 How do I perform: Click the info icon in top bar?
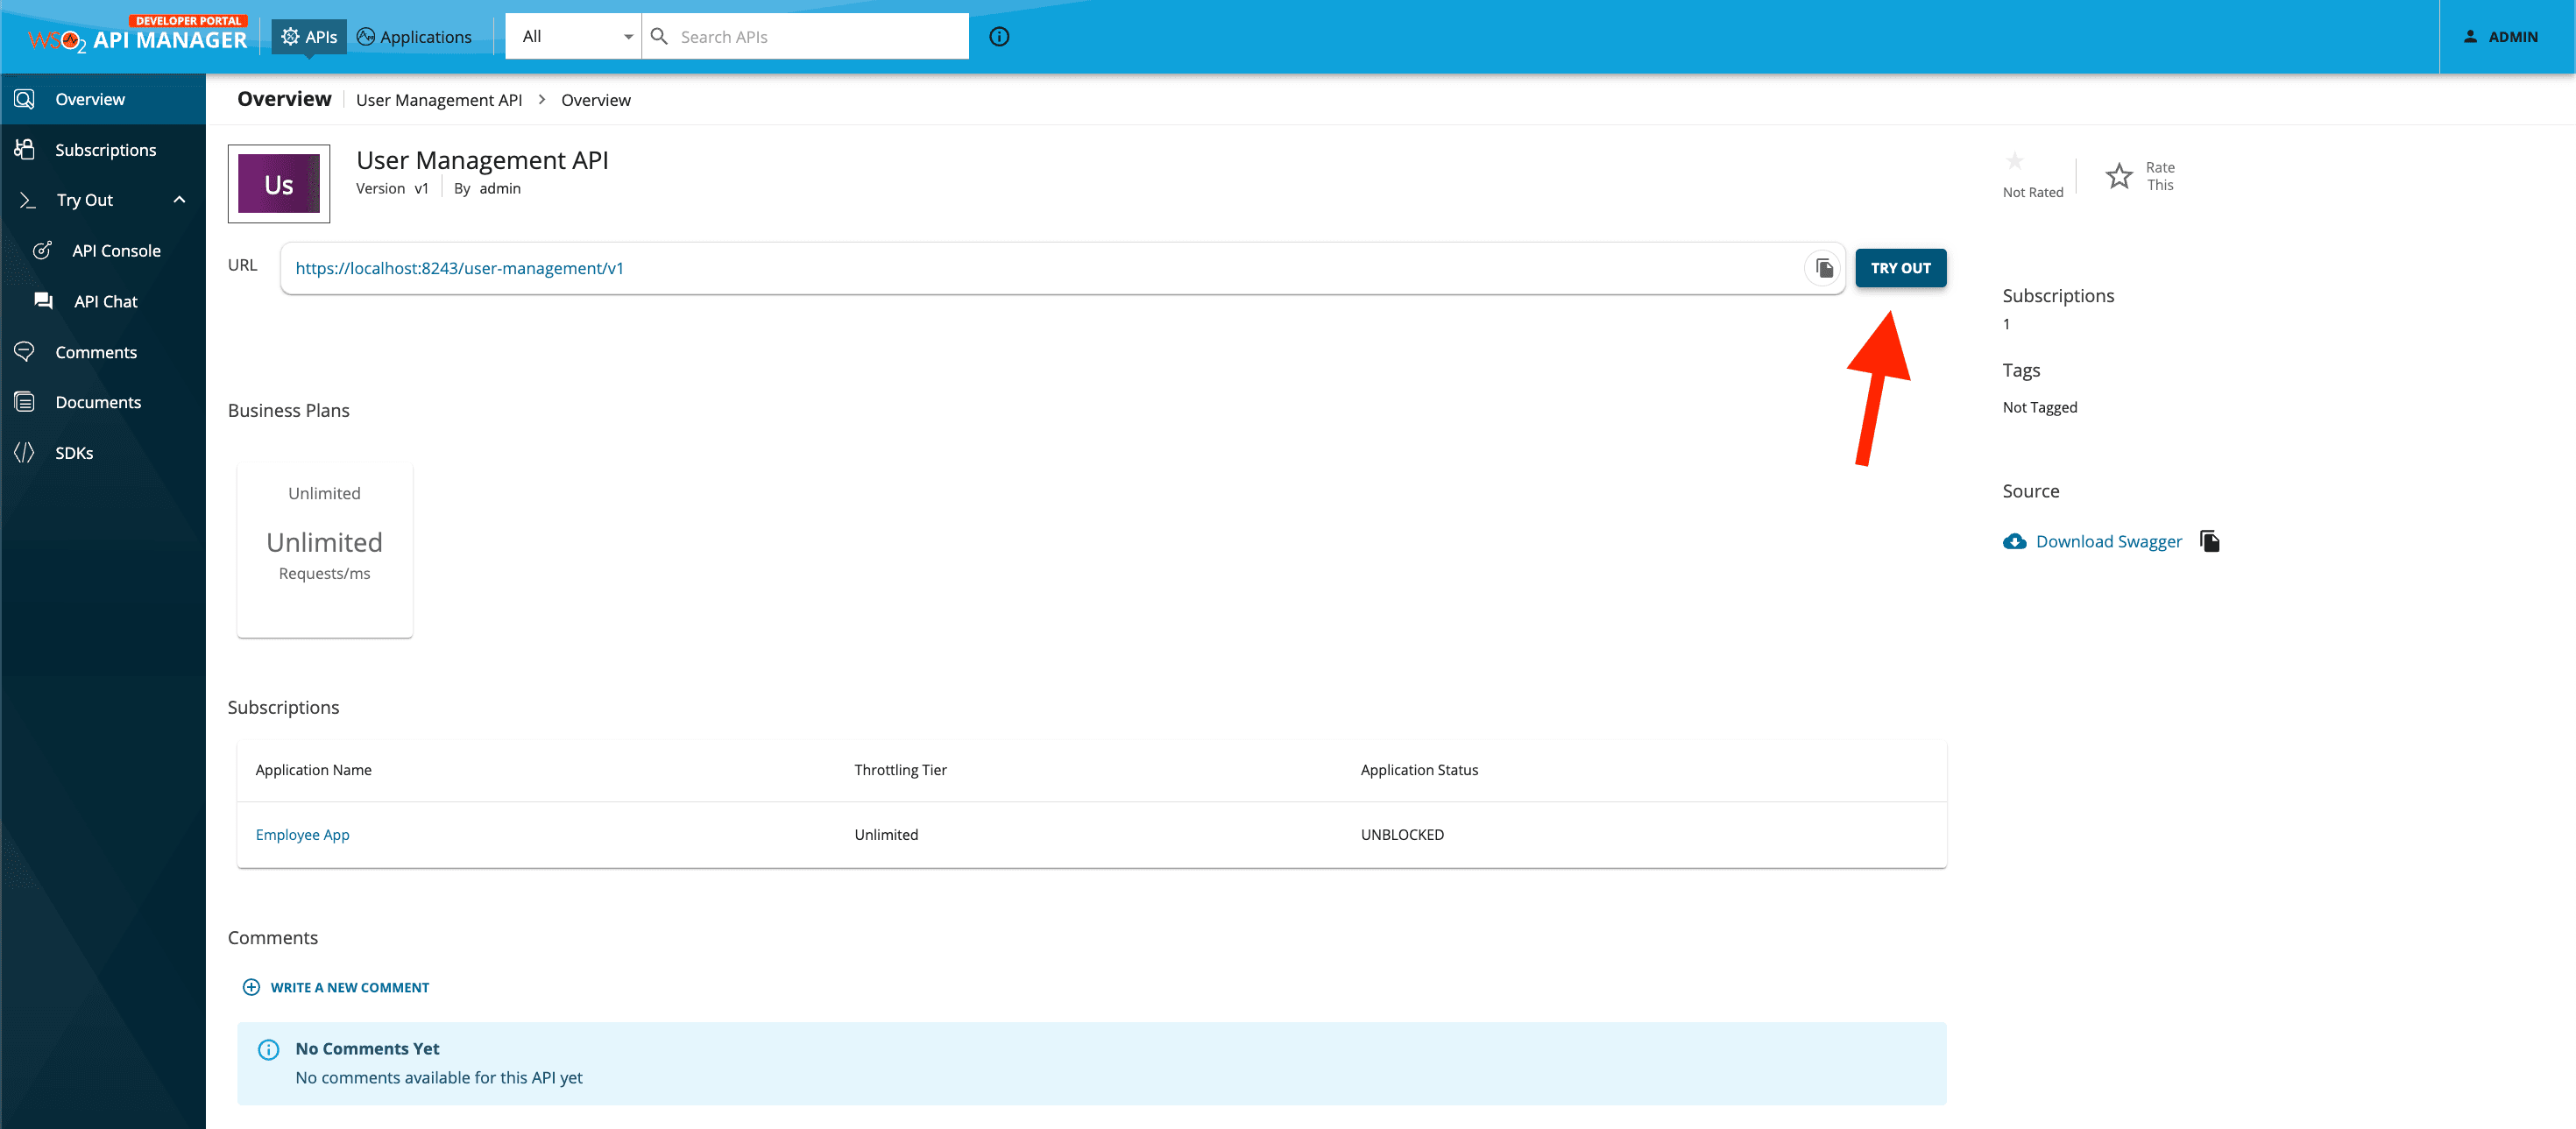tap(998, 36)
